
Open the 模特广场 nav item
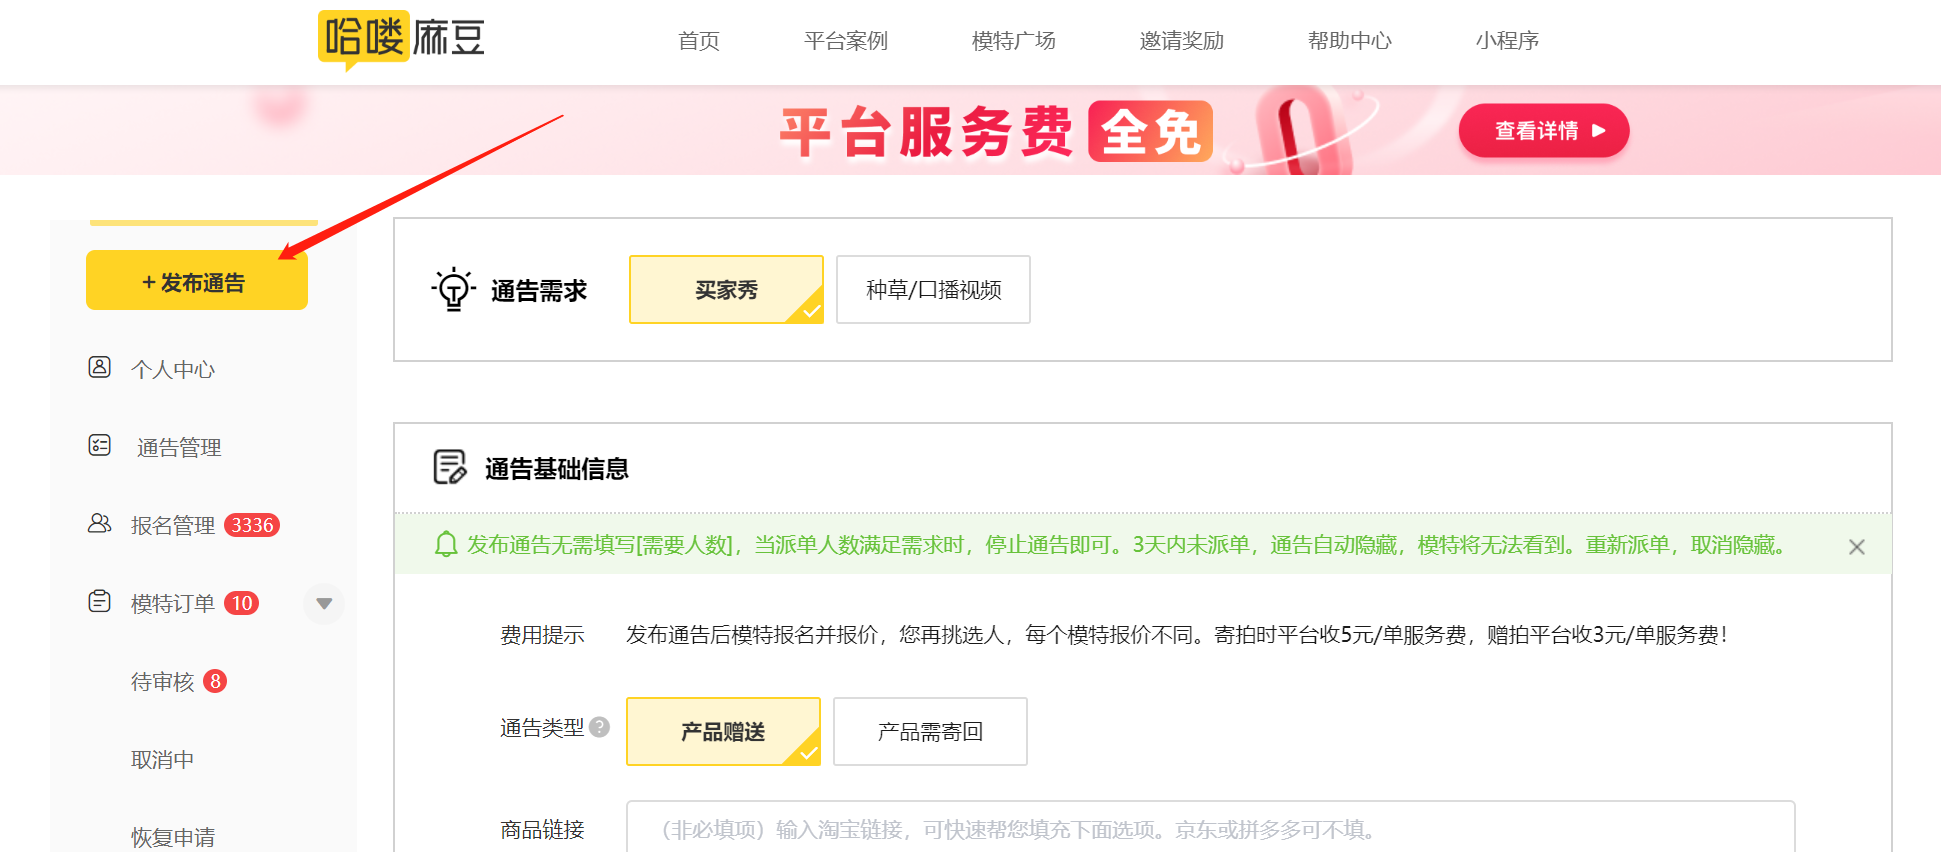pos(1013,41)
